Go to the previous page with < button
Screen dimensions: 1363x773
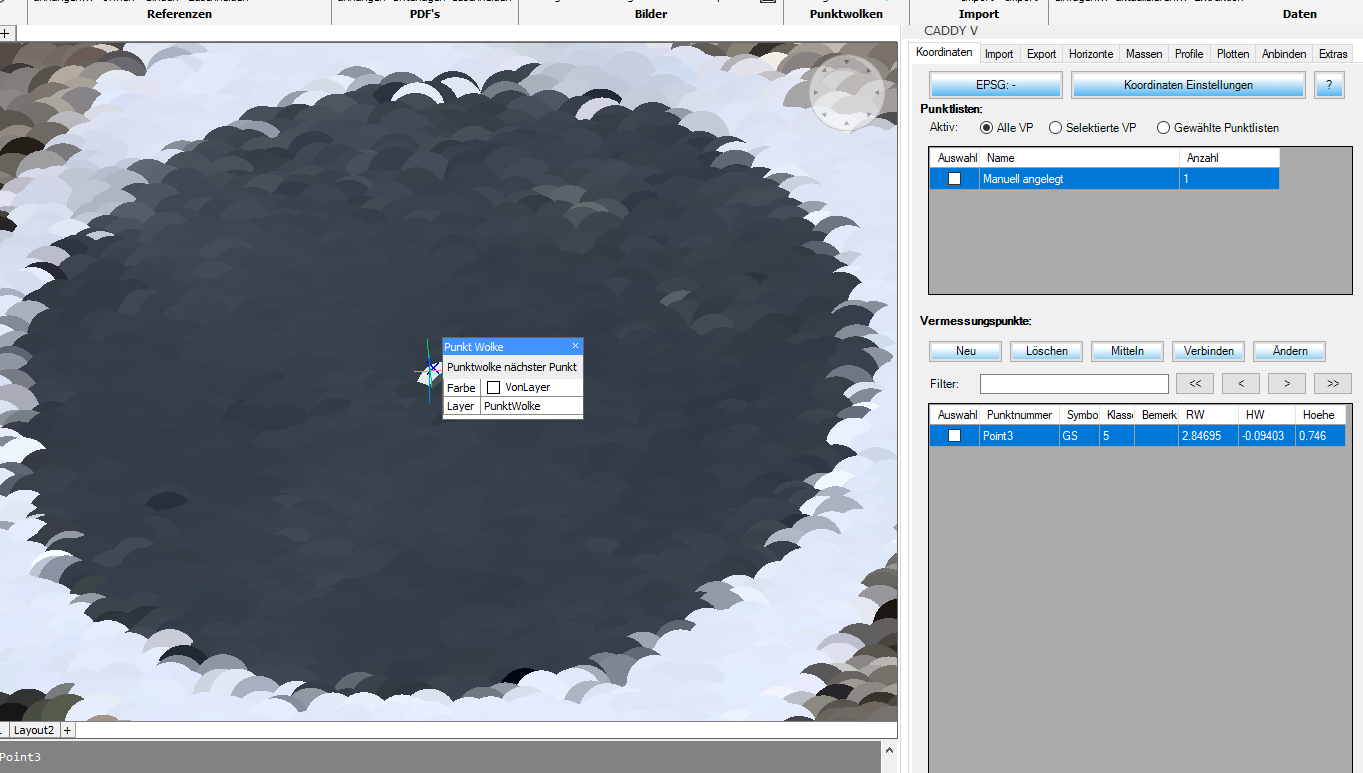(x=1240, y=383)
